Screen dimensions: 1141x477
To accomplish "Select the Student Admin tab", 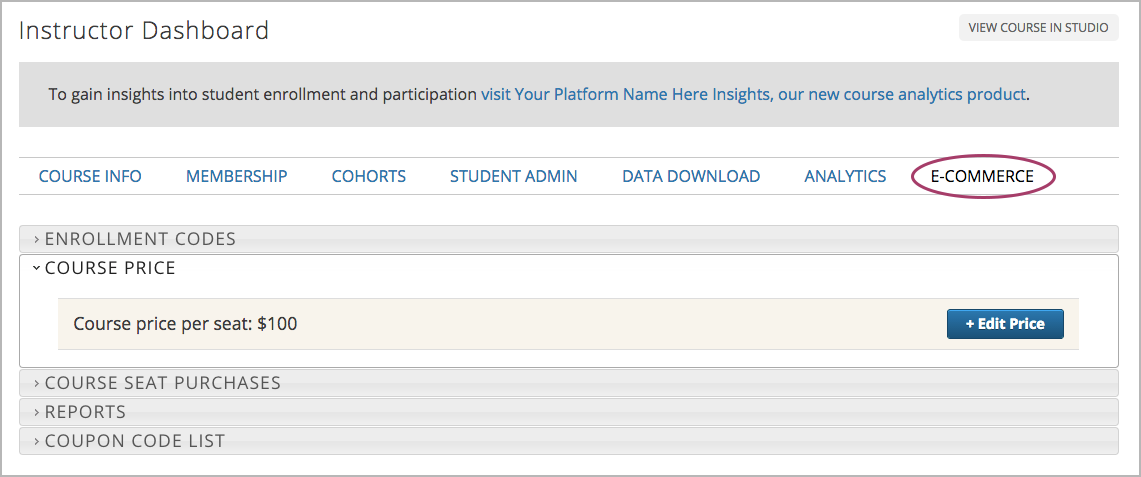I will point(513,176).
